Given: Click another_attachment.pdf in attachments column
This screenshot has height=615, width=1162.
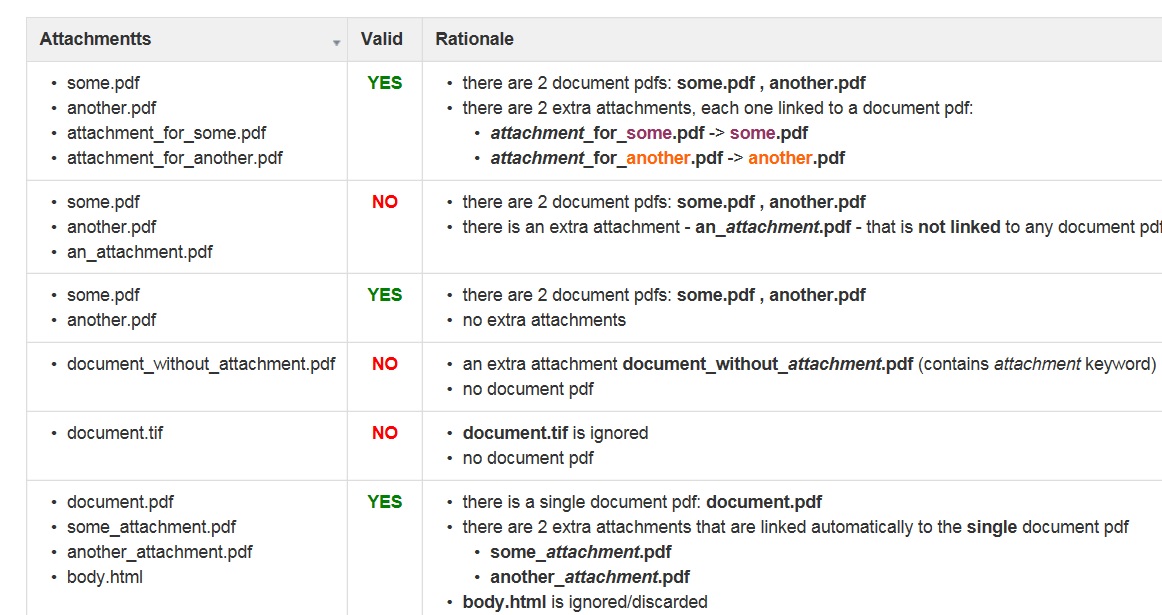Looking at the screenshot, I should pyautogui.click(x=159, y=552).
